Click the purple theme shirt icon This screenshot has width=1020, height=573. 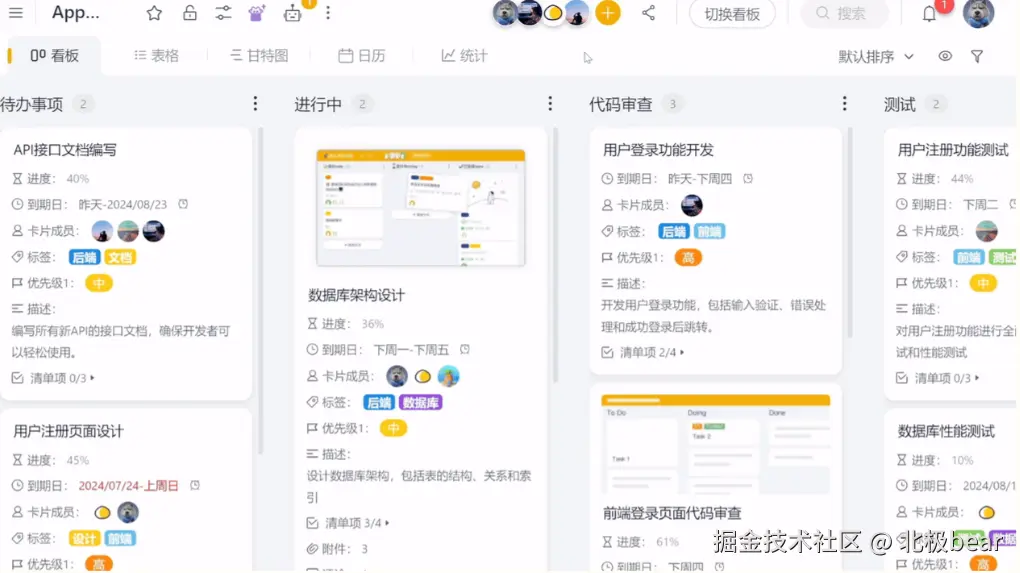(257, 13)
